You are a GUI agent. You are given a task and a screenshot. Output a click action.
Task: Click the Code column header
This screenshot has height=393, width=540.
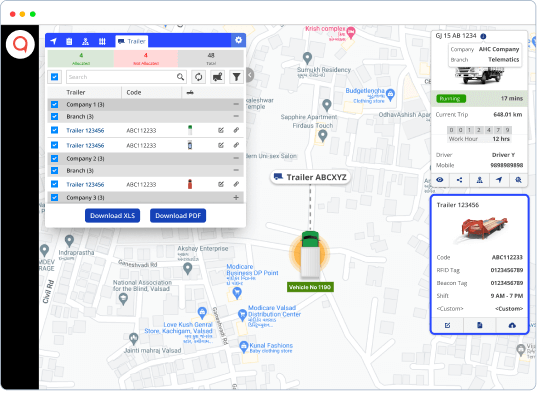click(x=134, y=92)
